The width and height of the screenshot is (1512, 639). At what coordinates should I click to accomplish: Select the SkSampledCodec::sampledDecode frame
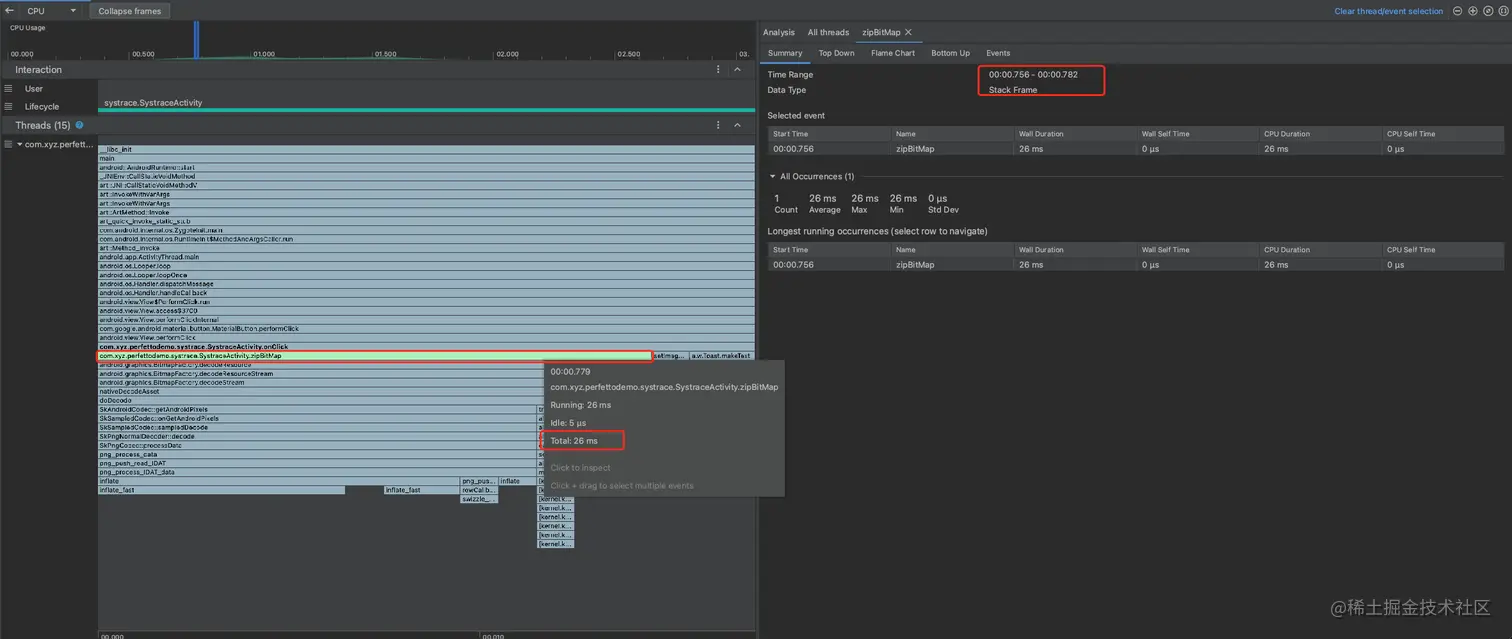tap(317, 428)
